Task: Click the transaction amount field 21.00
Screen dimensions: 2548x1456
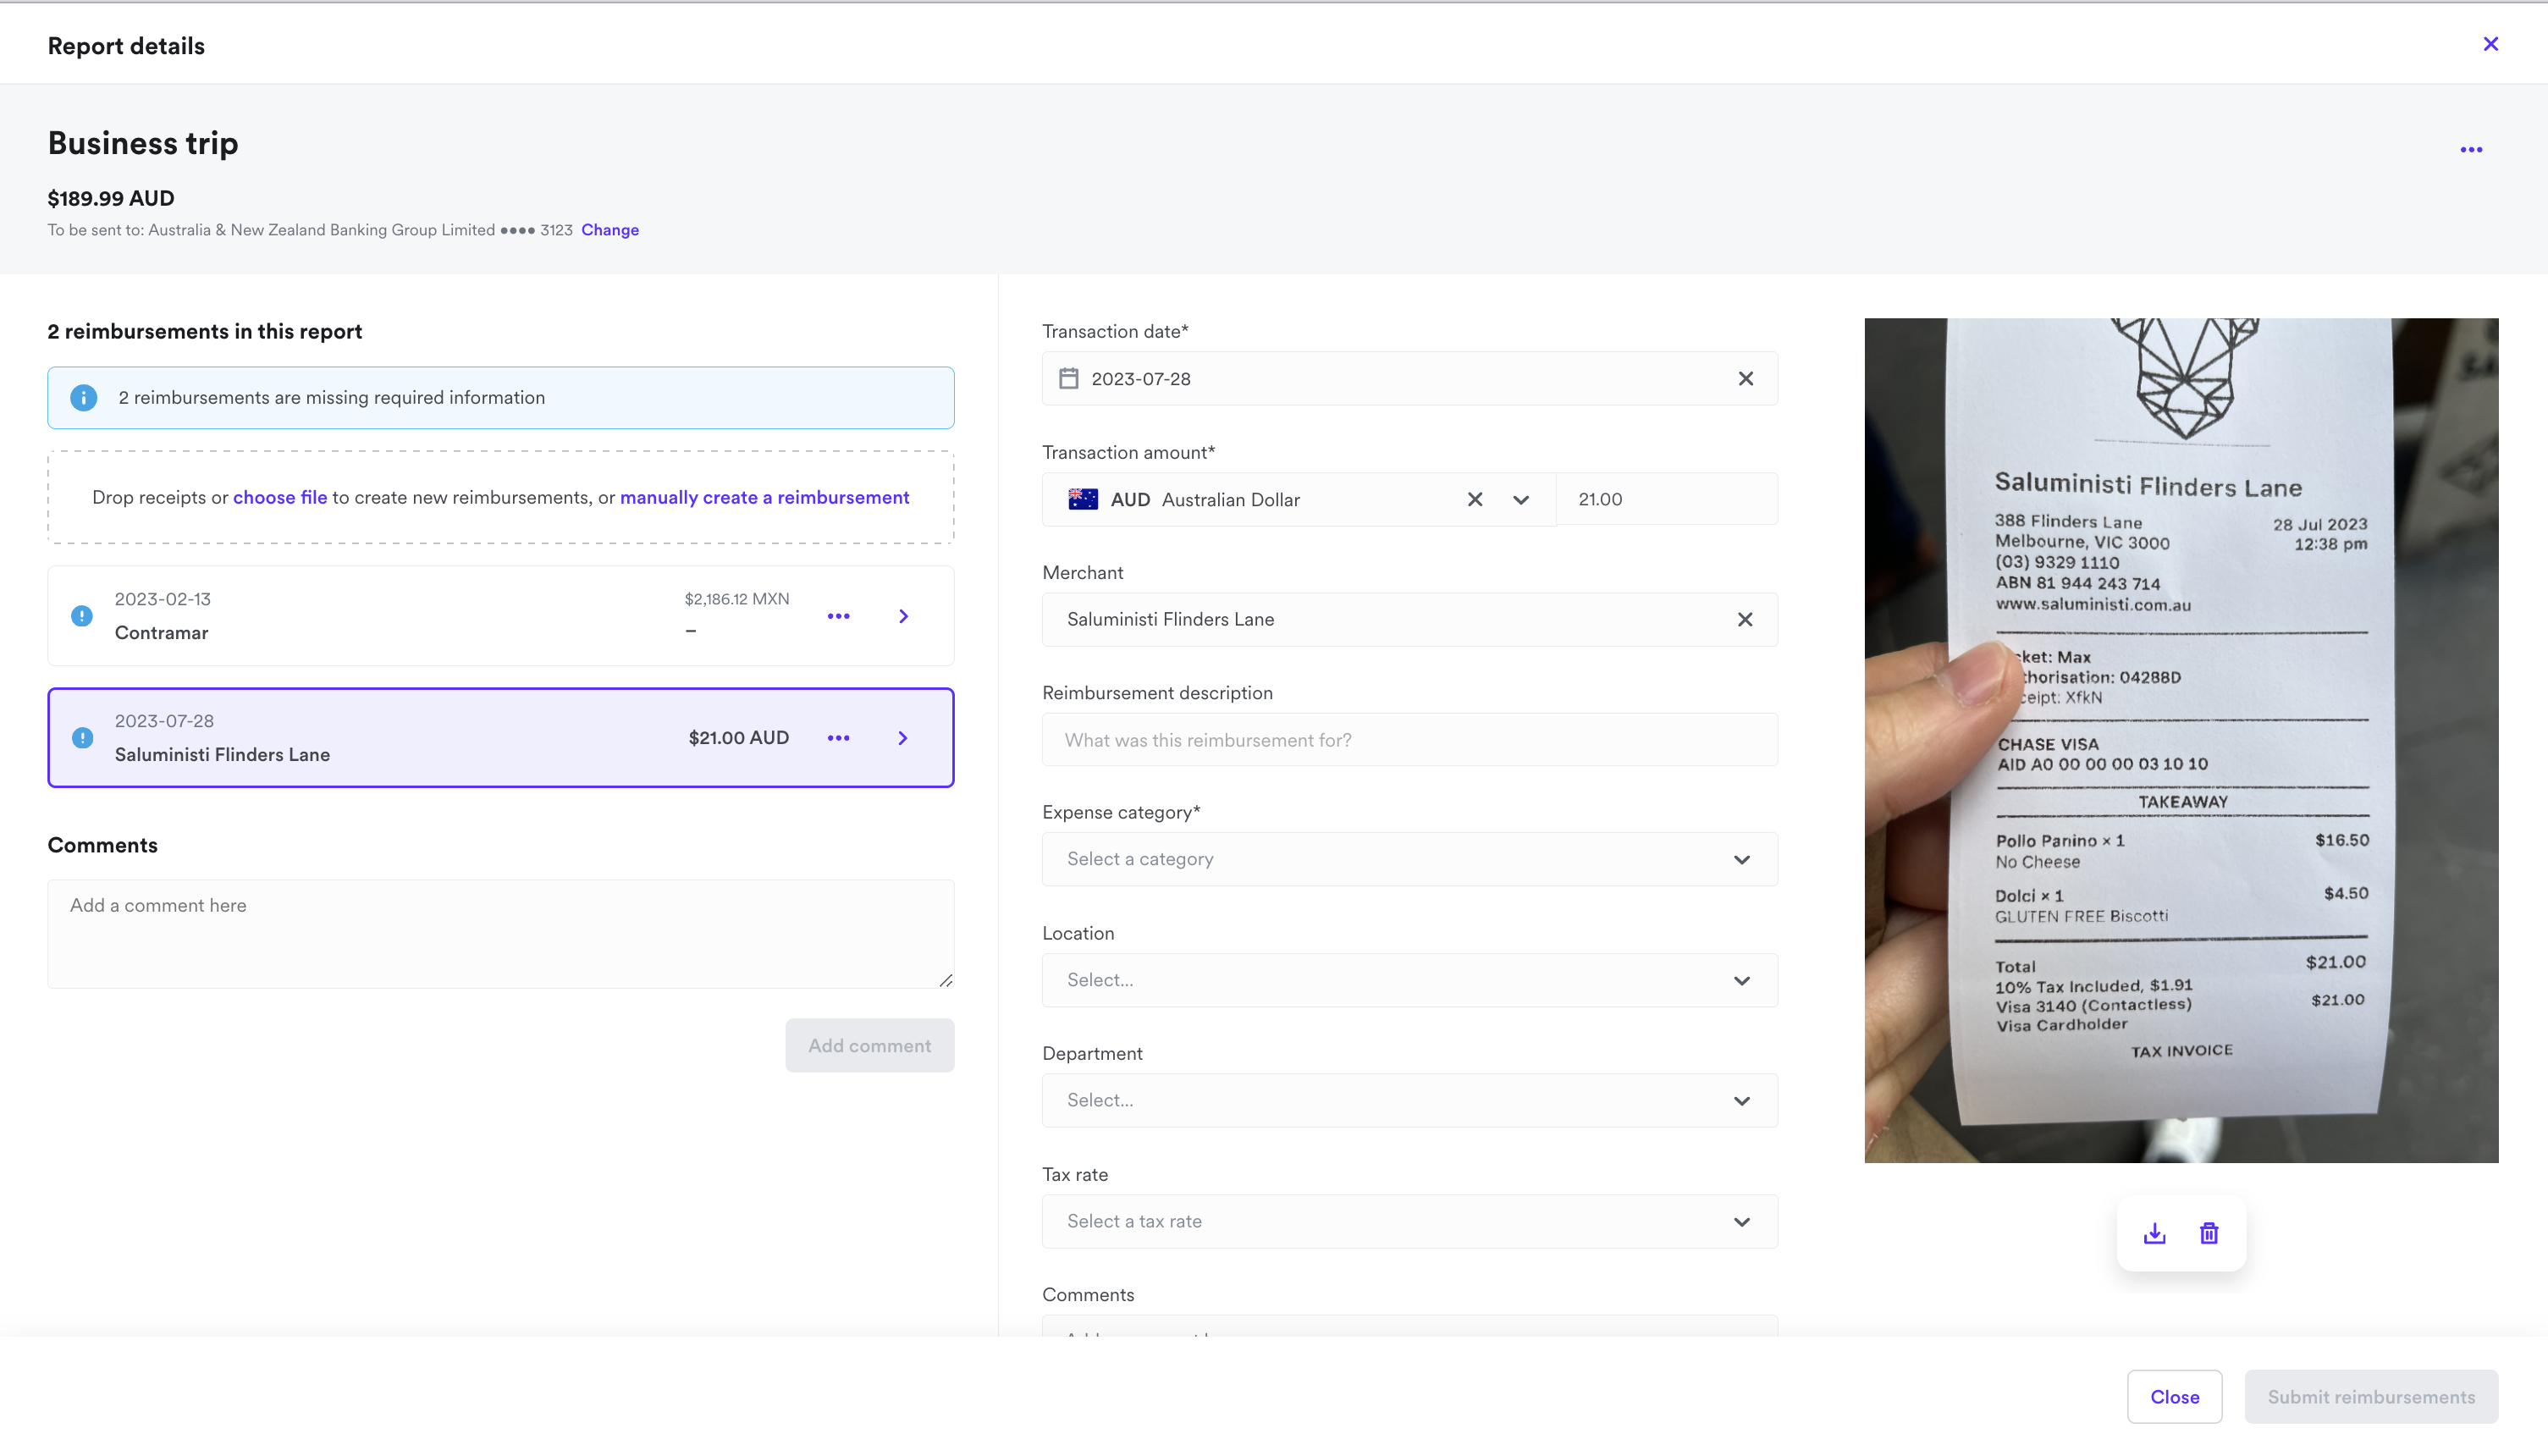Action: click(1667, 499)
